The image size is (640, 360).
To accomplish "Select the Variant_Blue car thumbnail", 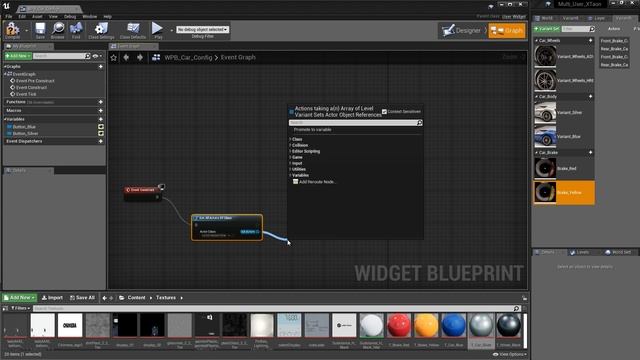I will pyautogui.click(x=545, y=137).
